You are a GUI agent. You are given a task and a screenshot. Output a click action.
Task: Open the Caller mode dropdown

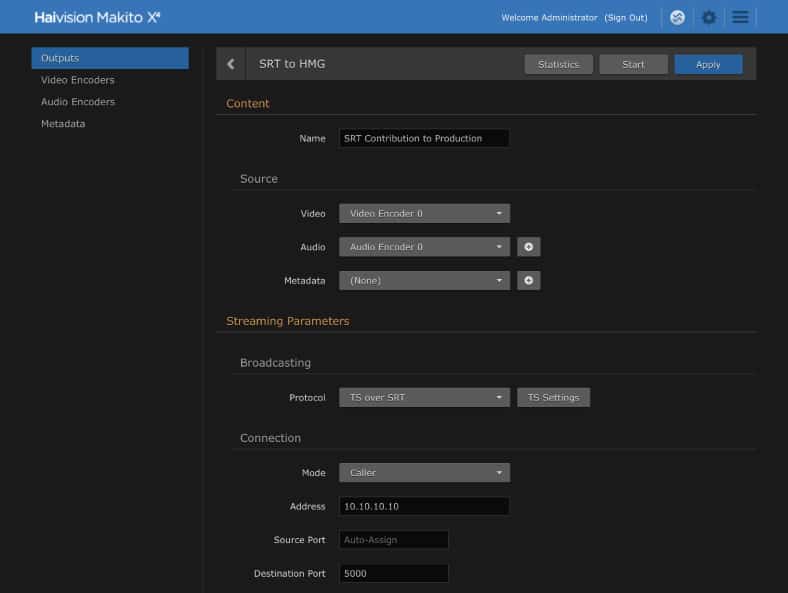pos(424,472)
